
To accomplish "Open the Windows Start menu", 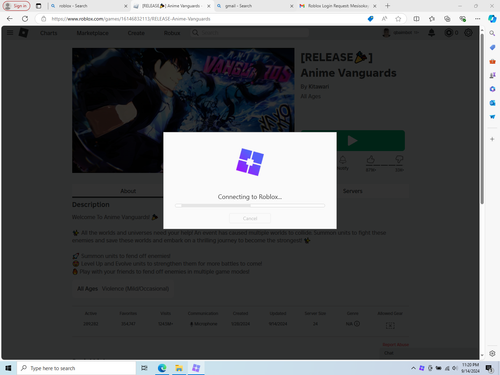I will [8, 368].
